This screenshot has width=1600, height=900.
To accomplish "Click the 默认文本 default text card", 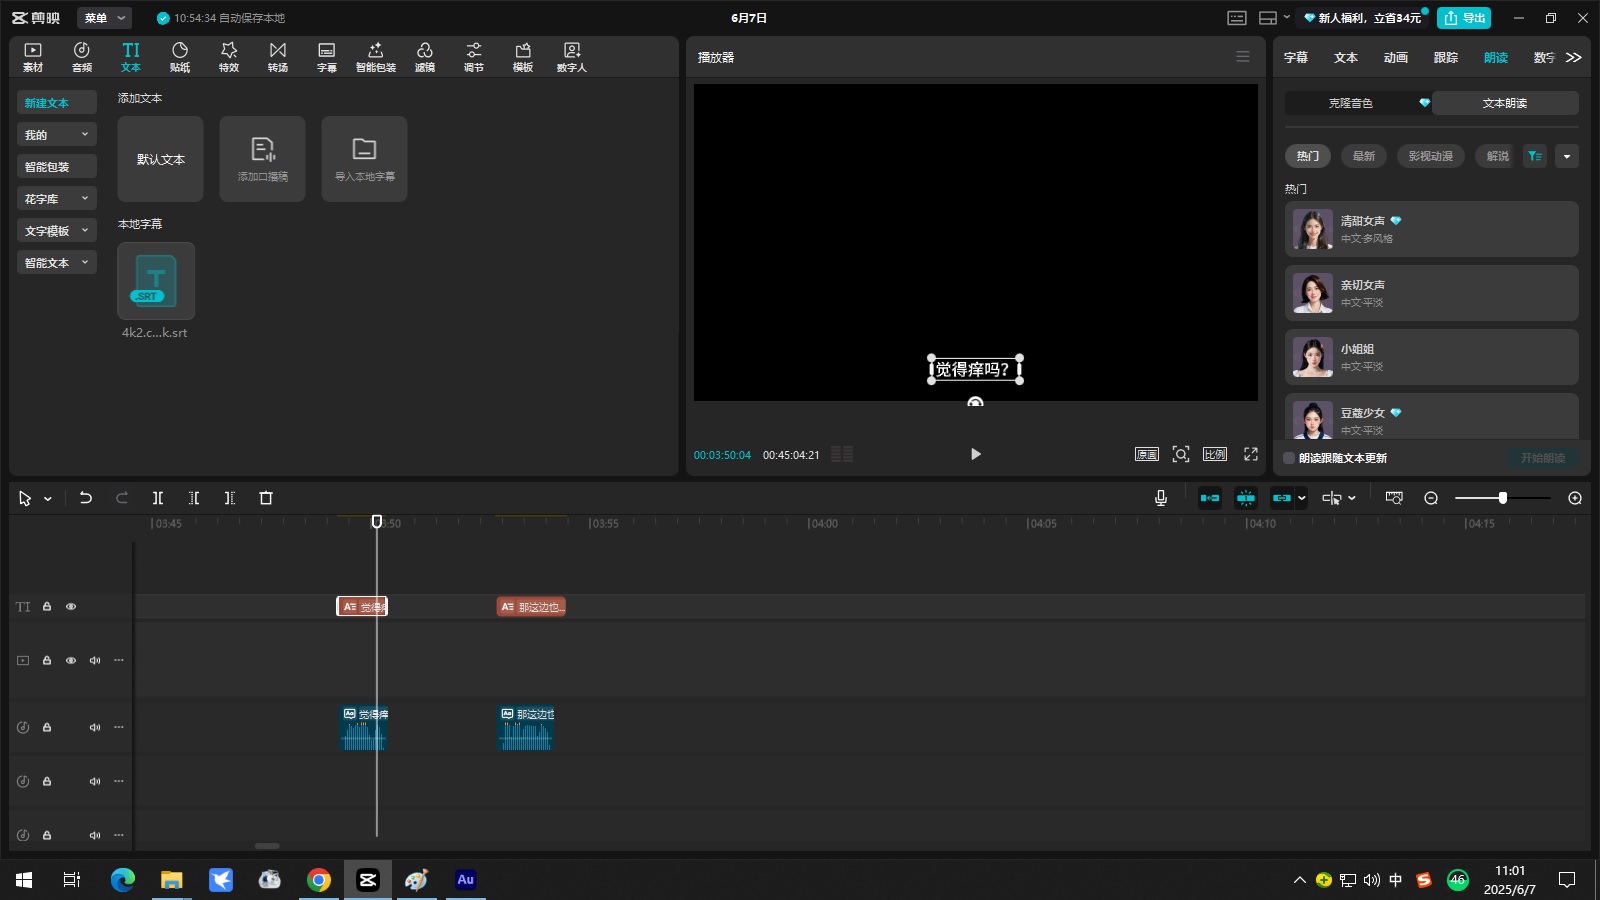I will click(x=161, y=159).
